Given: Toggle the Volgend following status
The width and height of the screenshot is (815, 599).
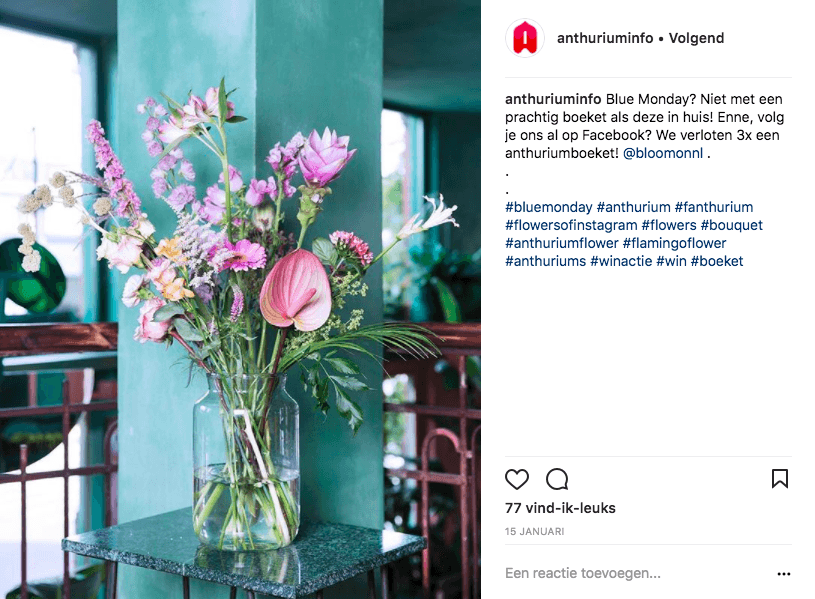Looking at the screenshot, I should pyautogui.click(x=696, y=38).
